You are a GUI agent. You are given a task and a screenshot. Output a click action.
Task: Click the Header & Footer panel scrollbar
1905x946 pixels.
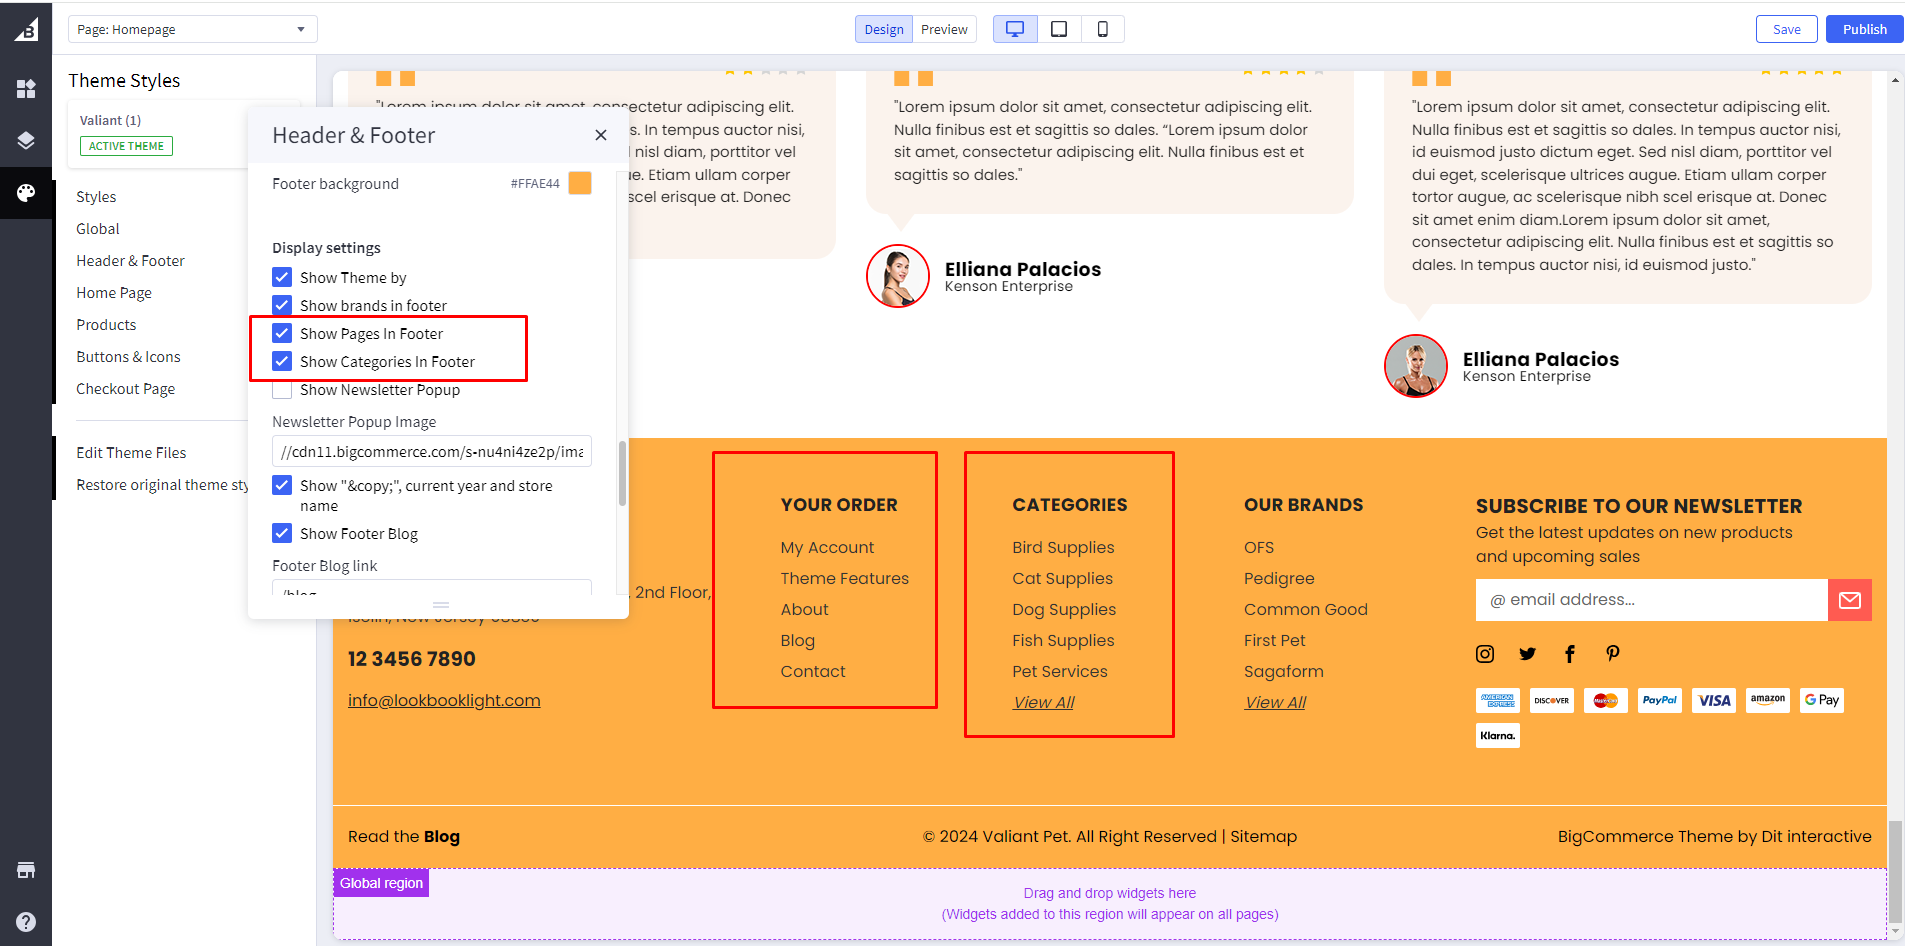point(622,474)
